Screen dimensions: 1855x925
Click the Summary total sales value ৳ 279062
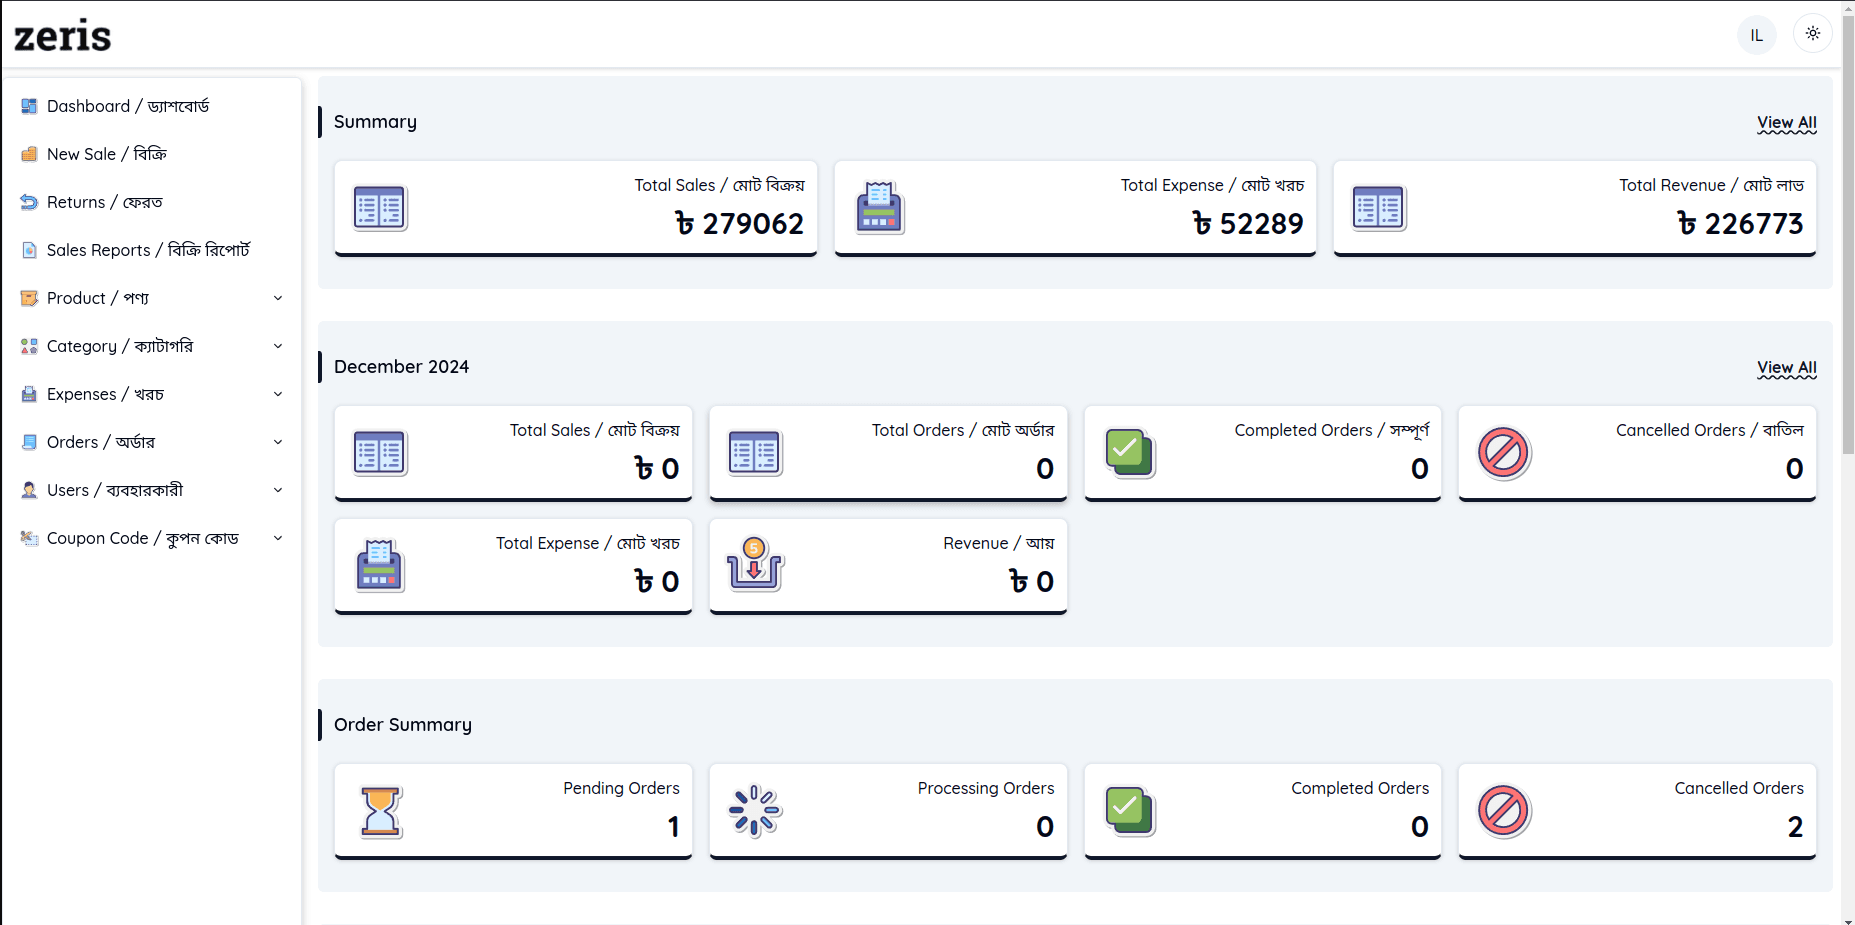tap(739, 223)
